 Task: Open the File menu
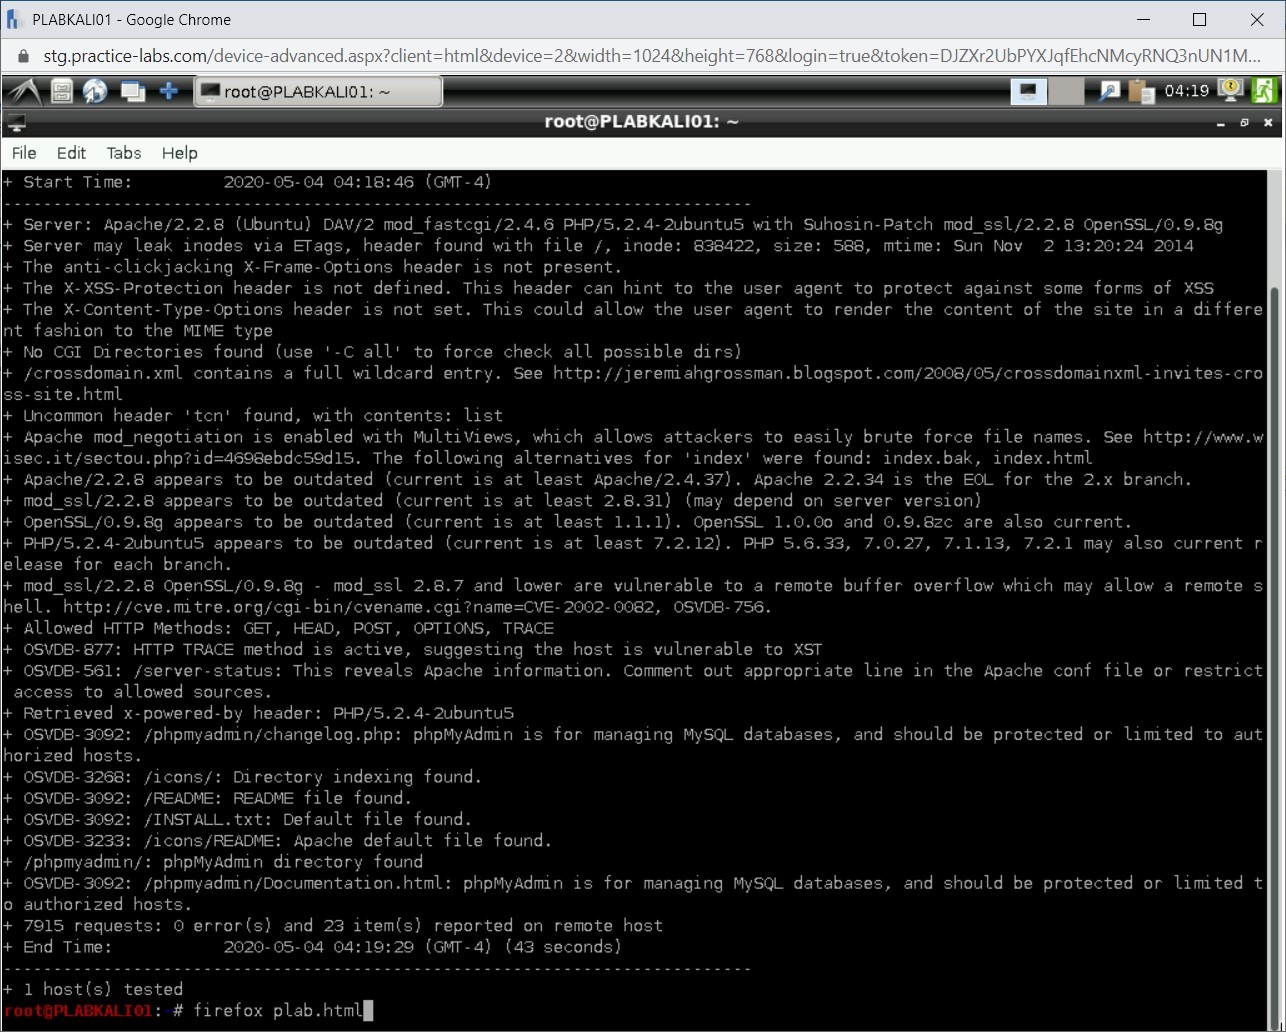pyautogui.click(x=24, y=153)
